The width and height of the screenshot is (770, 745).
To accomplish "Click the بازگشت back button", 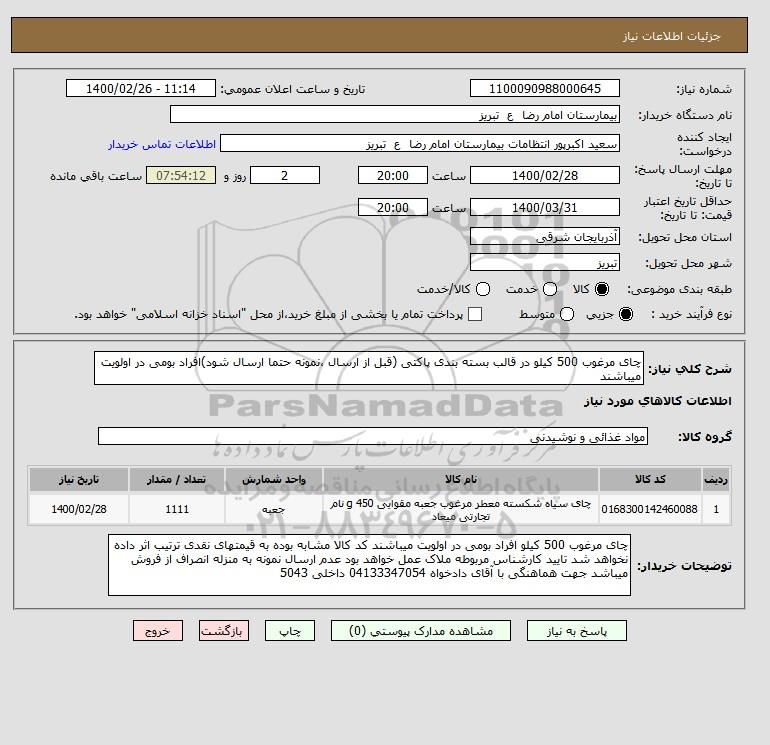I will pyautogui.click(x=224, y=631).
